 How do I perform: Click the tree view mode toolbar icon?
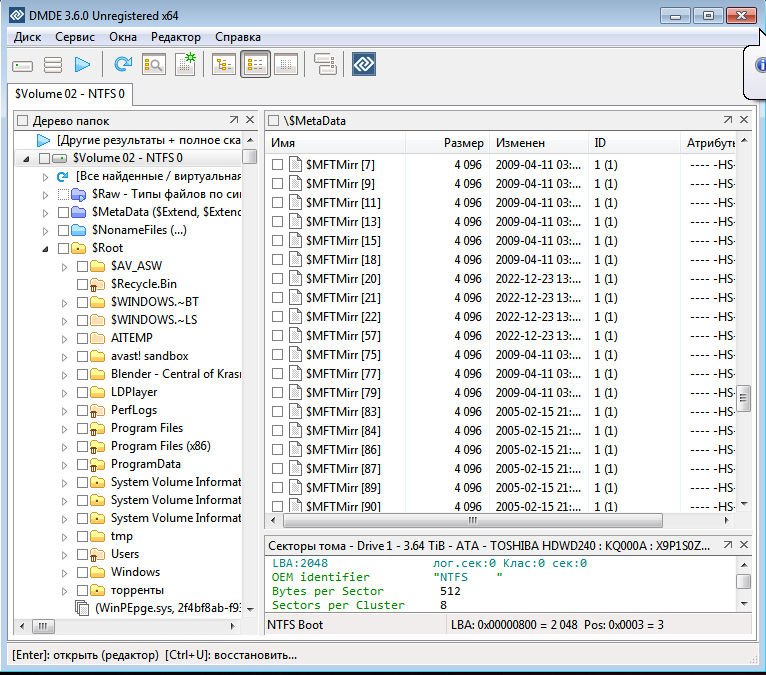223,66
